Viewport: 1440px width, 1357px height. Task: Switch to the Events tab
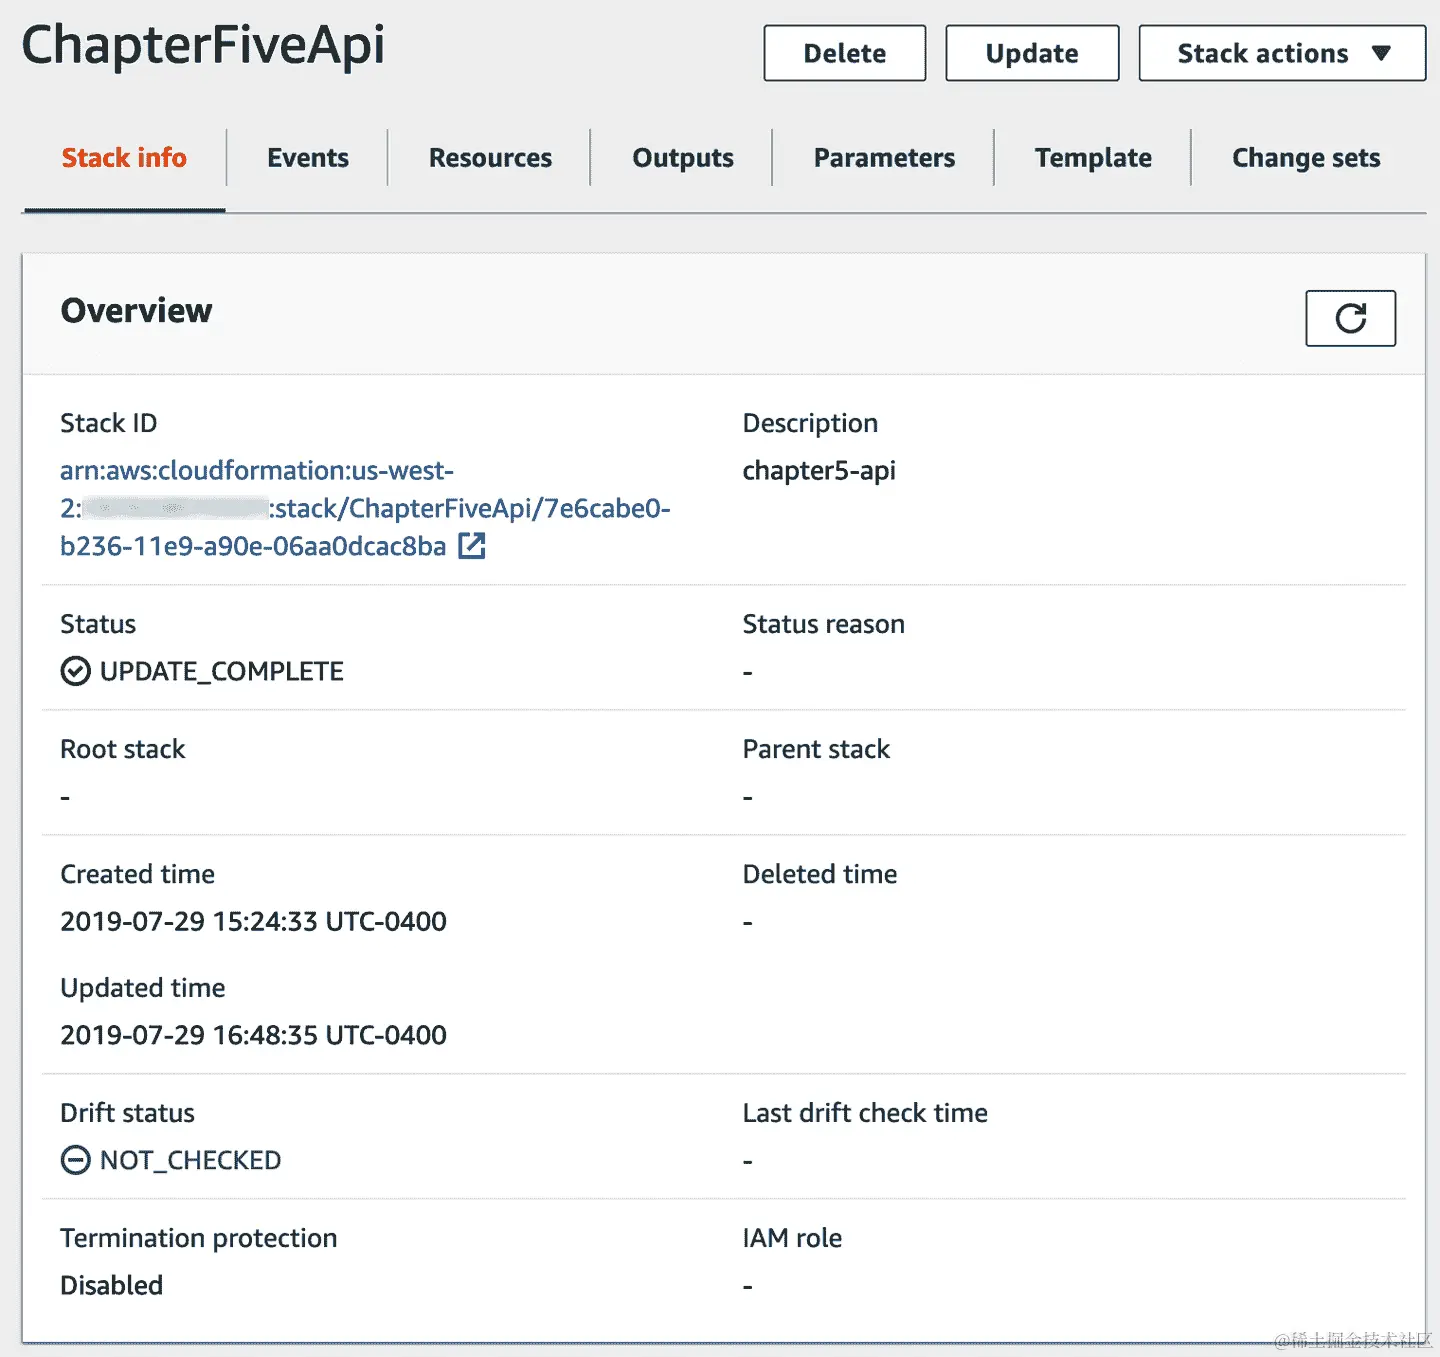pos(308,158)
